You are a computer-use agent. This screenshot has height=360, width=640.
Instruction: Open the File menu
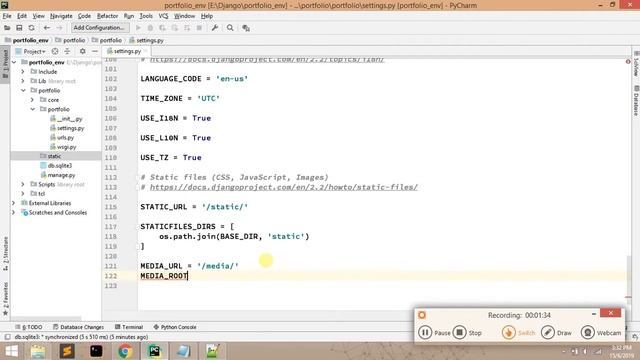coord(7,16)
